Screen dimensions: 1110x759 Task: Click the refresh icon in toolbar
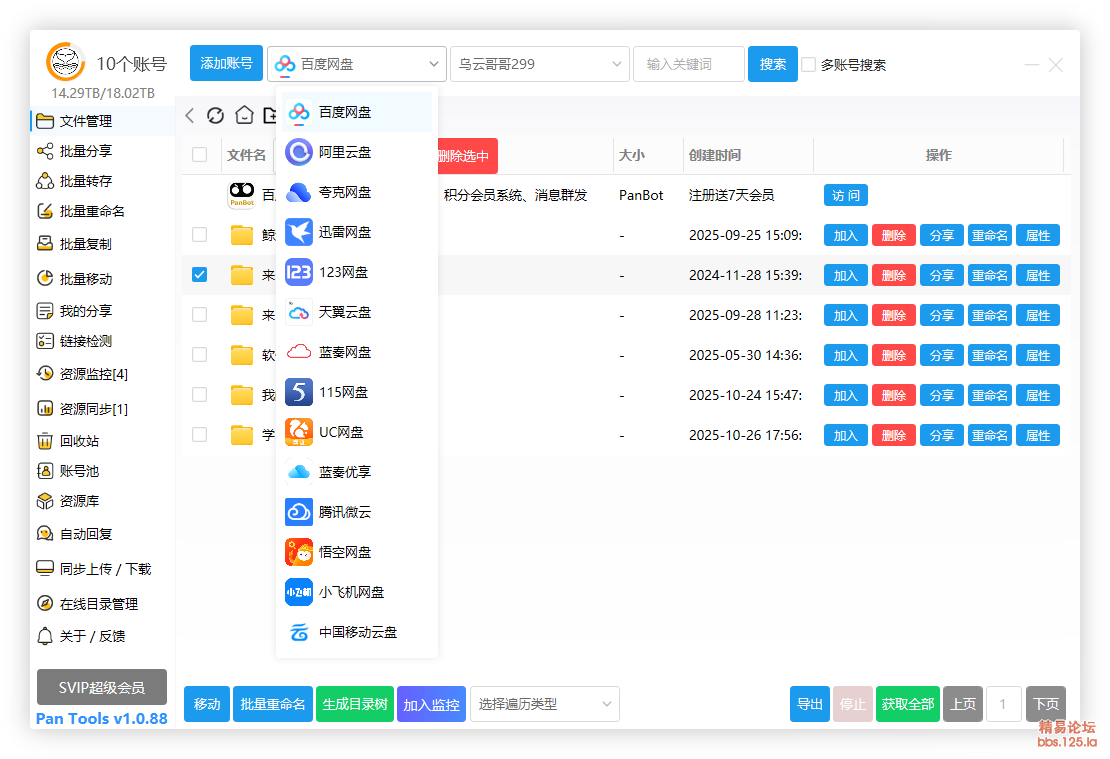click(x=216, y=115)
